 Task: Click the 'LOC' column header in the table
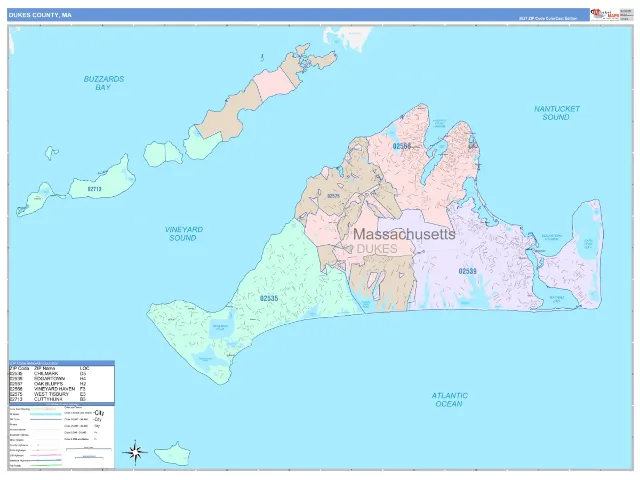tap(84, 368)
